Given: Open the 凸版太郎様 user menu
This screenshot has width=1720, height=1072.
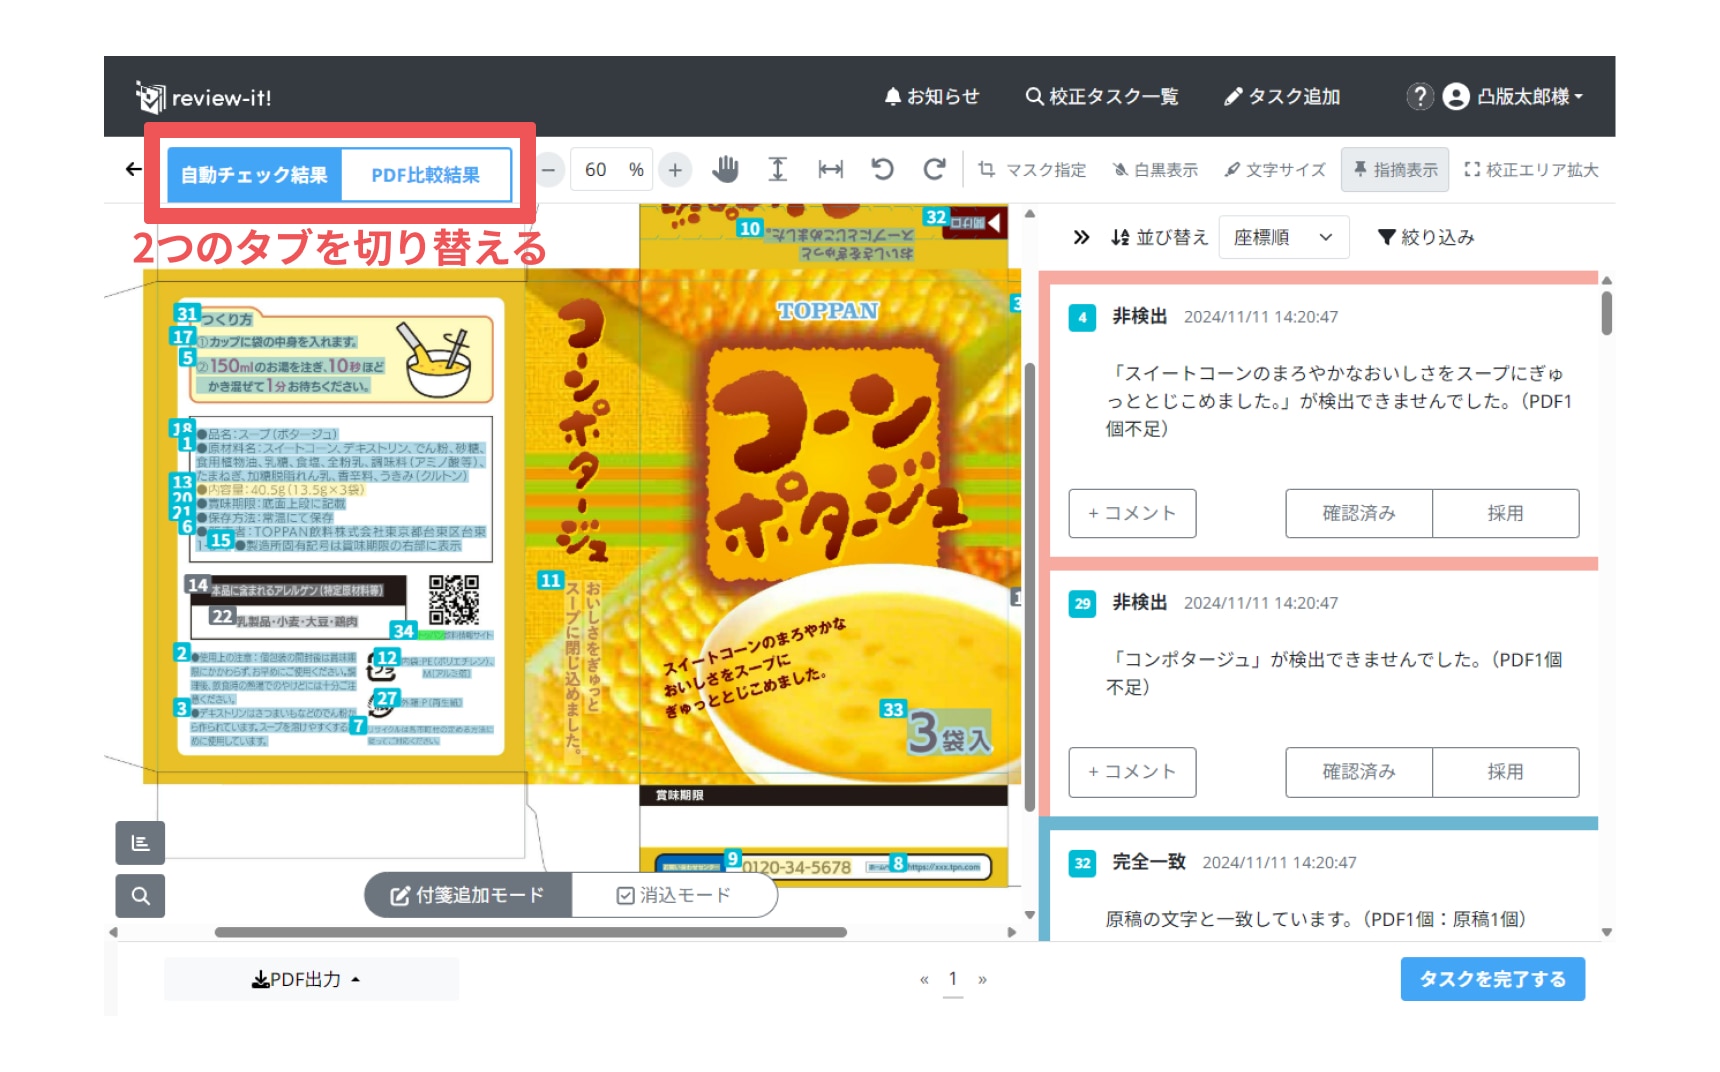Looking at the screenshot, I should pyautogui.click(x=1514, y=97).
